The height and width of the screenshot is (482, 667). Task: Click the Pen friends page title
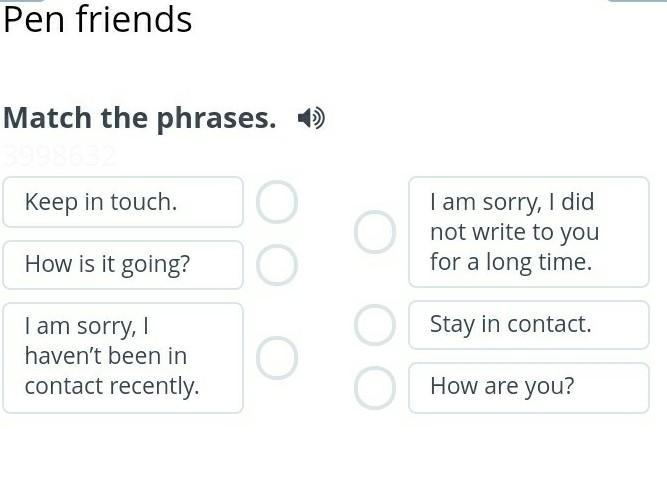tap(97, 20)
